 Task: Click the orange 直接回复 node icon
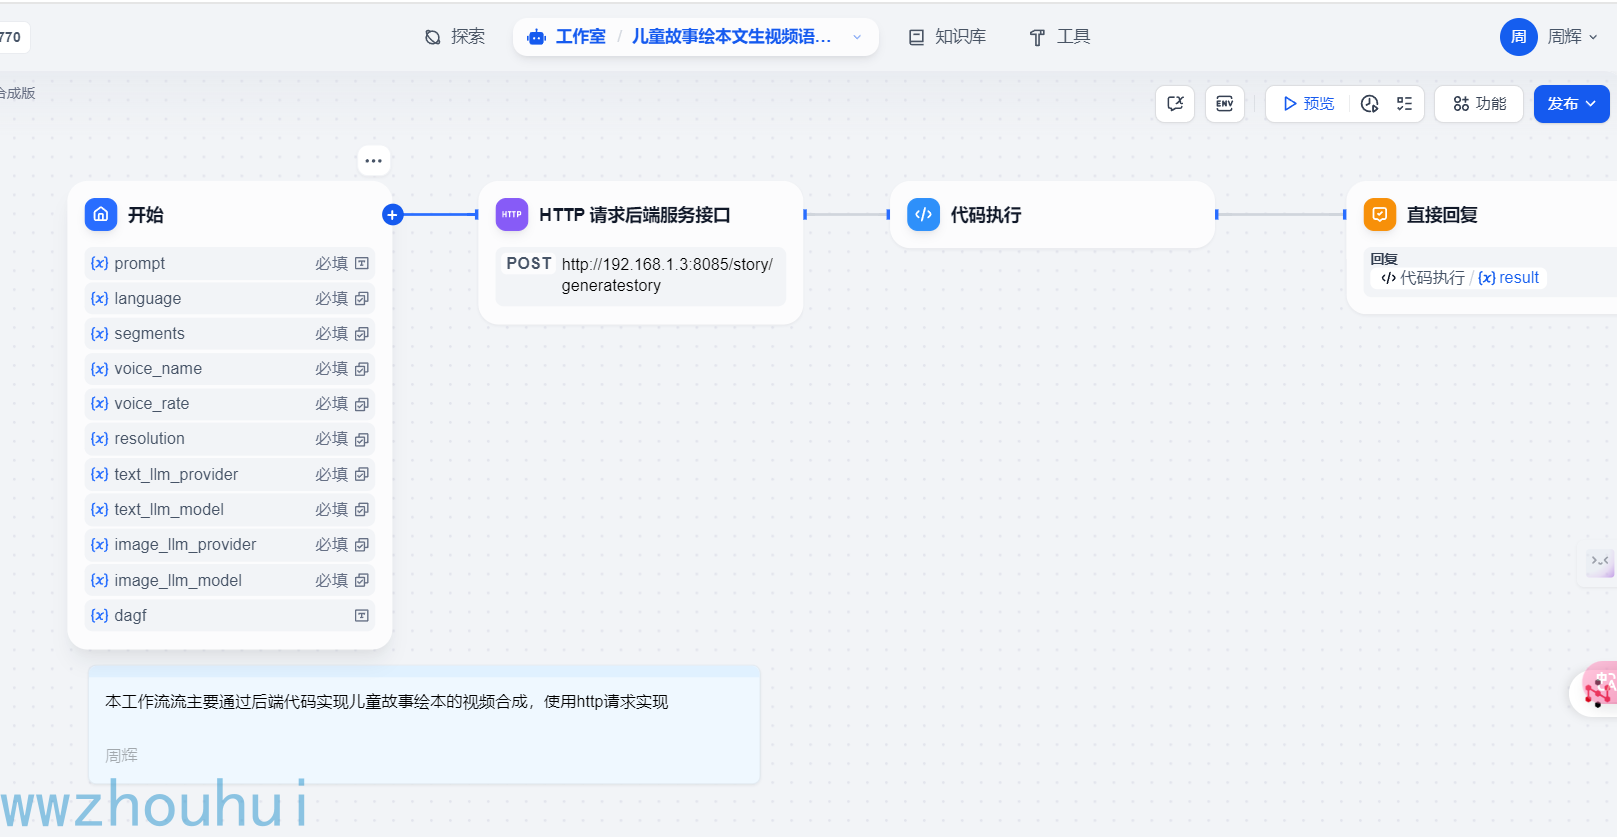coord(1380,214)
